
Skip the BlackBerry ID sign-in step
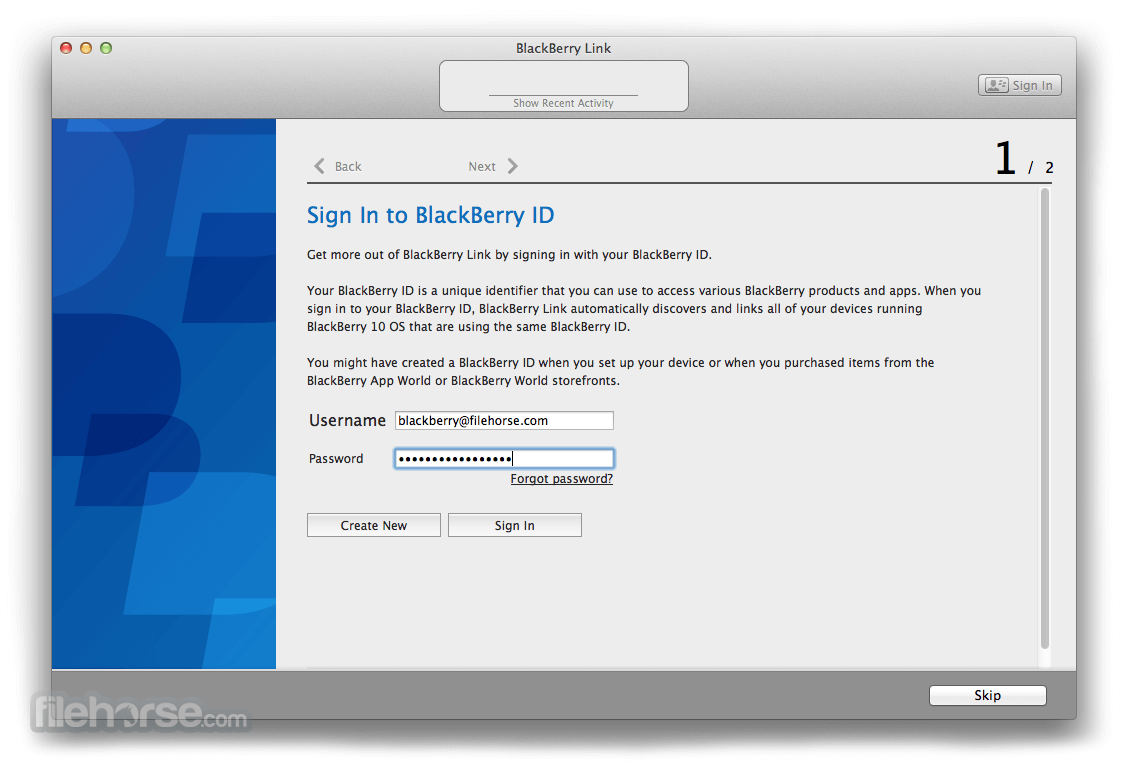pos(987,695)
